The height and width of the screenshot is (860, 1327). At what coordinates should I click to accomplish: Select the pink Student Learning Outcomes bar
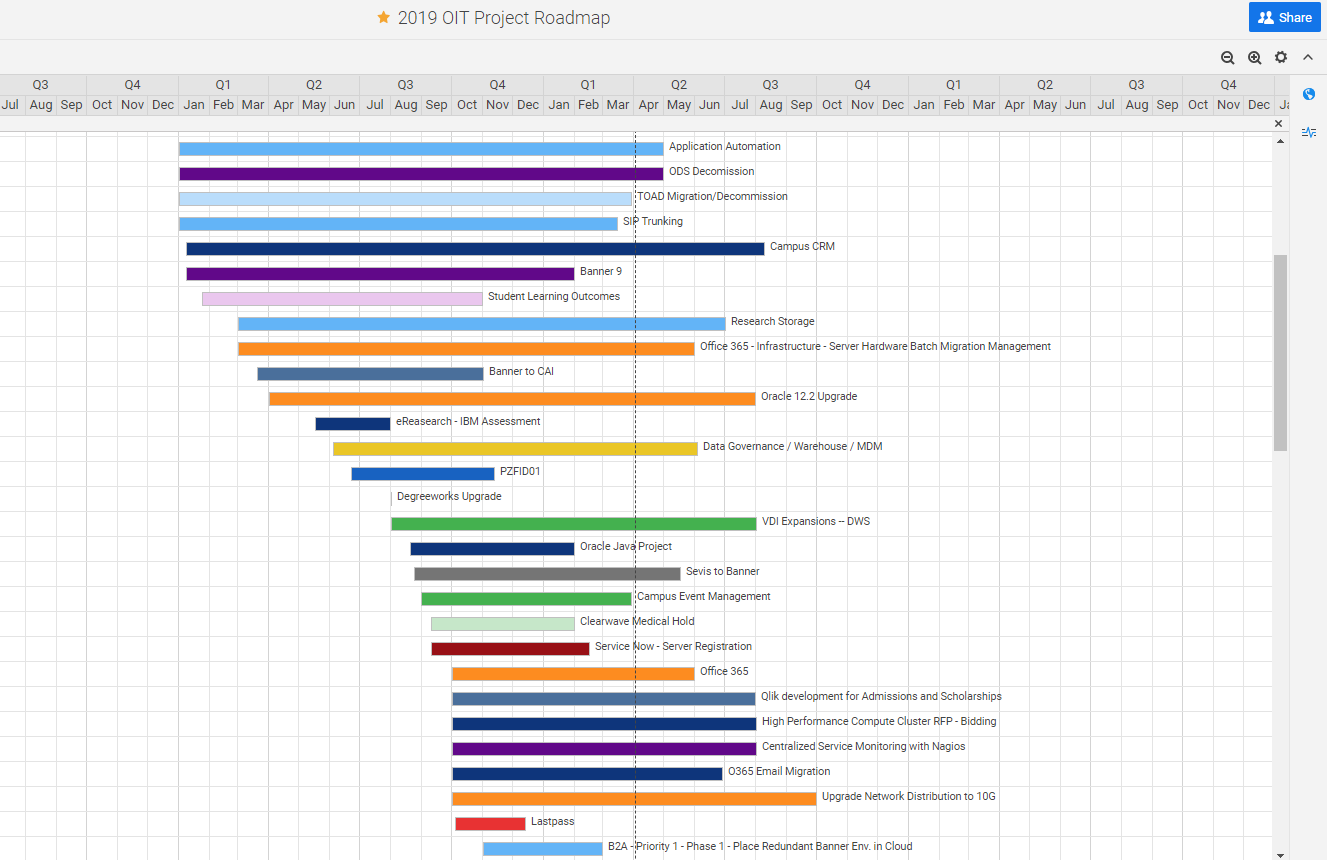click(342, 299)
